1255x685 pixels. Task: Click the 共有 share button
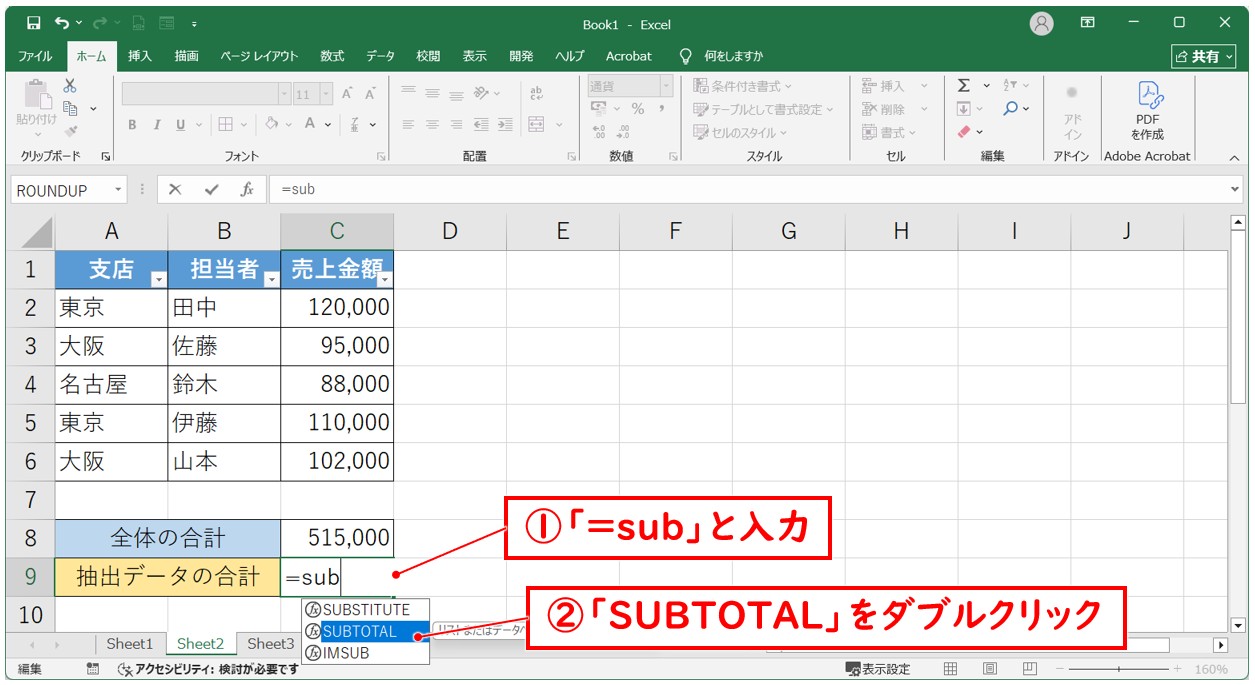[1203, 57]
